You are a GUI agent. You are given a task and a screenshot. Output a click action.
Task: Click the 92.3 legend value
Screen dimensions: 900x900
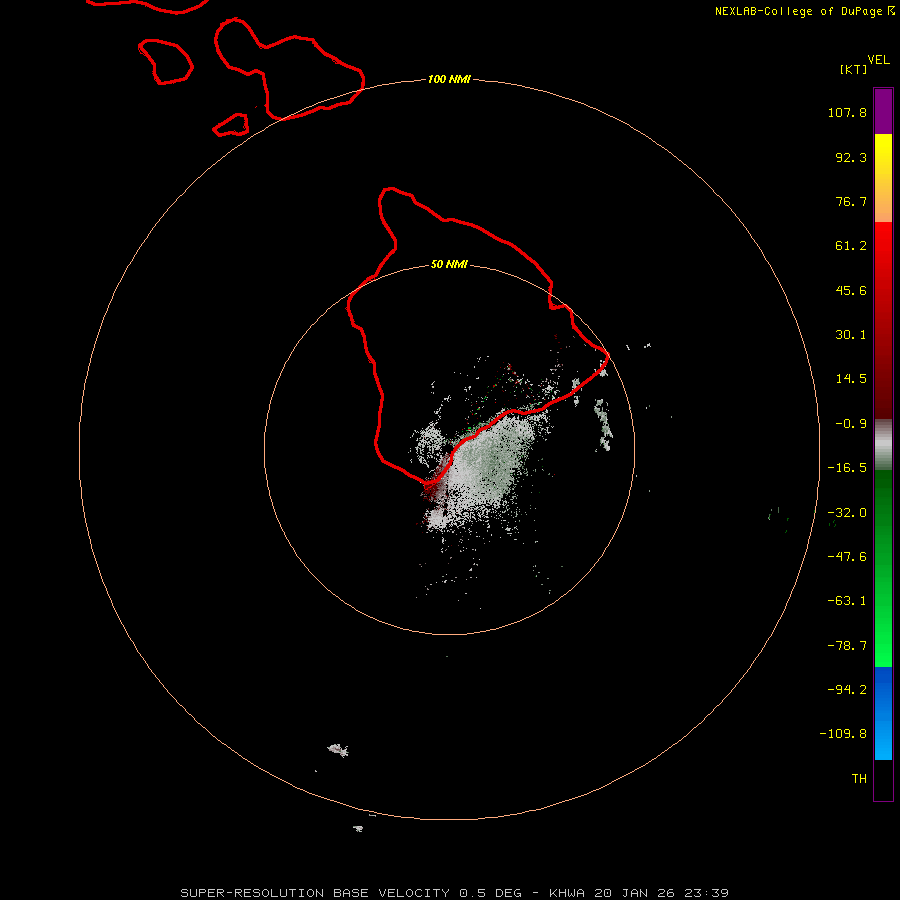click(x=851, y=157)
